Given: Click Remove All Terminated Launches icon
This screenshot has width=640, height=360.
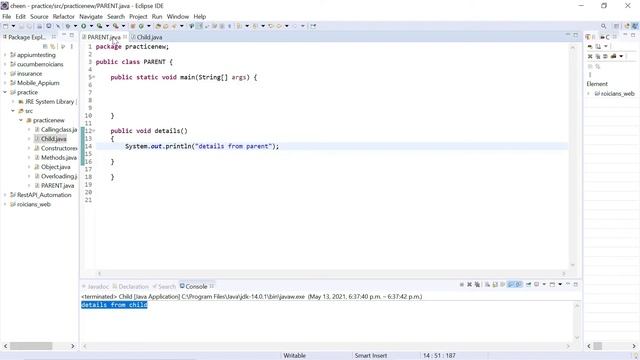Looking at the screenshot, I should tap(477, 284).
